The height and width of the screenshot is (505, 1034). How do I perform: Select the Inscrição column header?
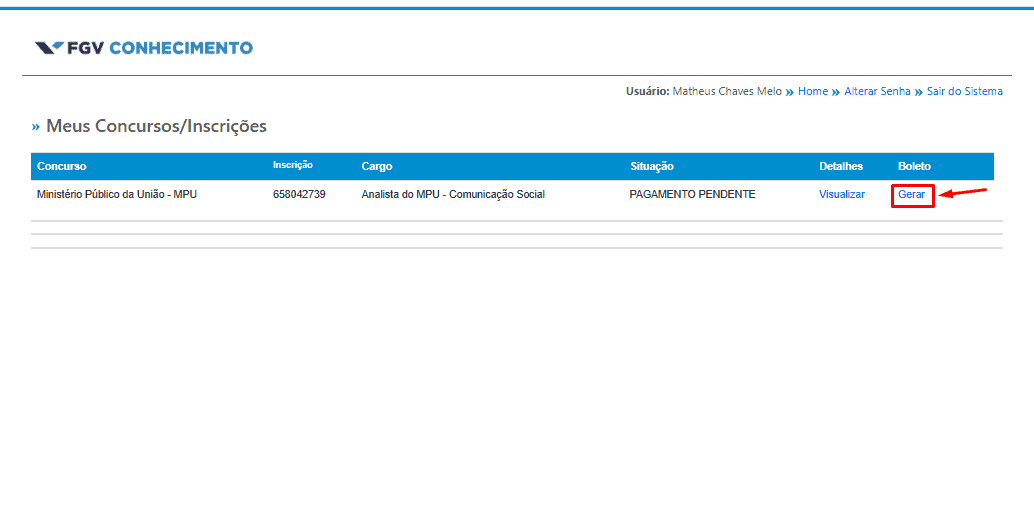[x=293, y=165]
